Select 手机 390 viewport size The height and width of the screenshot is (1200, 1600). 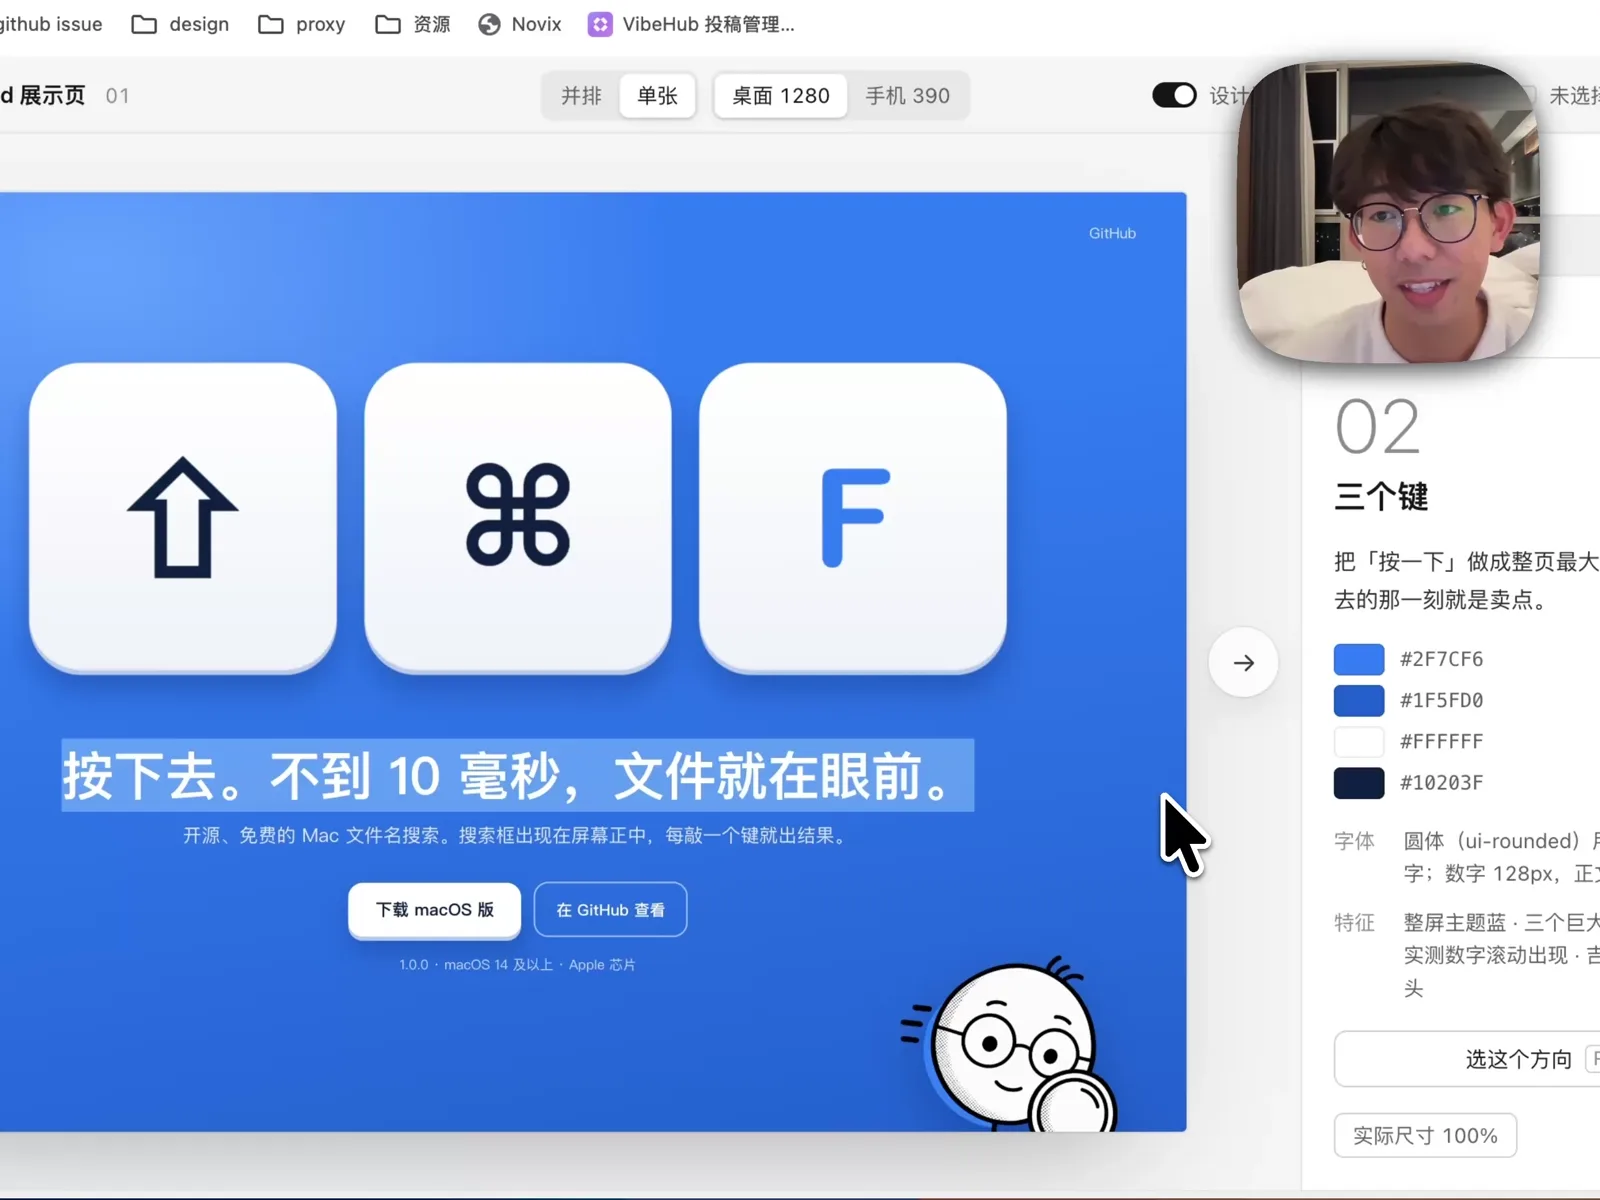[908, 96]
